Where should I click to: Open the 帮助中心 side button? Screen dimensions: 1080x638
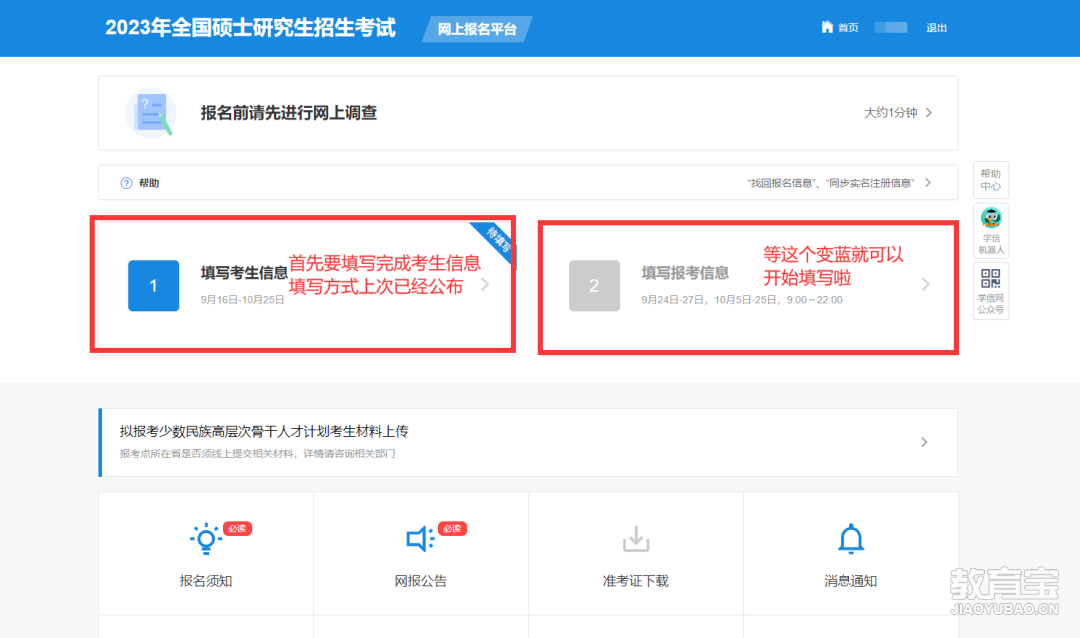991,180
